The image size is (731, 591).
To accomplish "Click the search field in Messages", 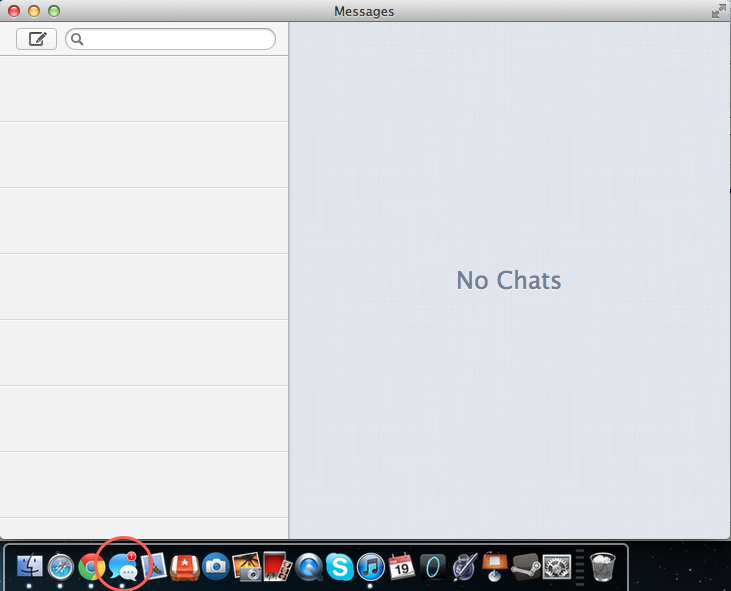I will pyautogui.click(x=170, y=39).
